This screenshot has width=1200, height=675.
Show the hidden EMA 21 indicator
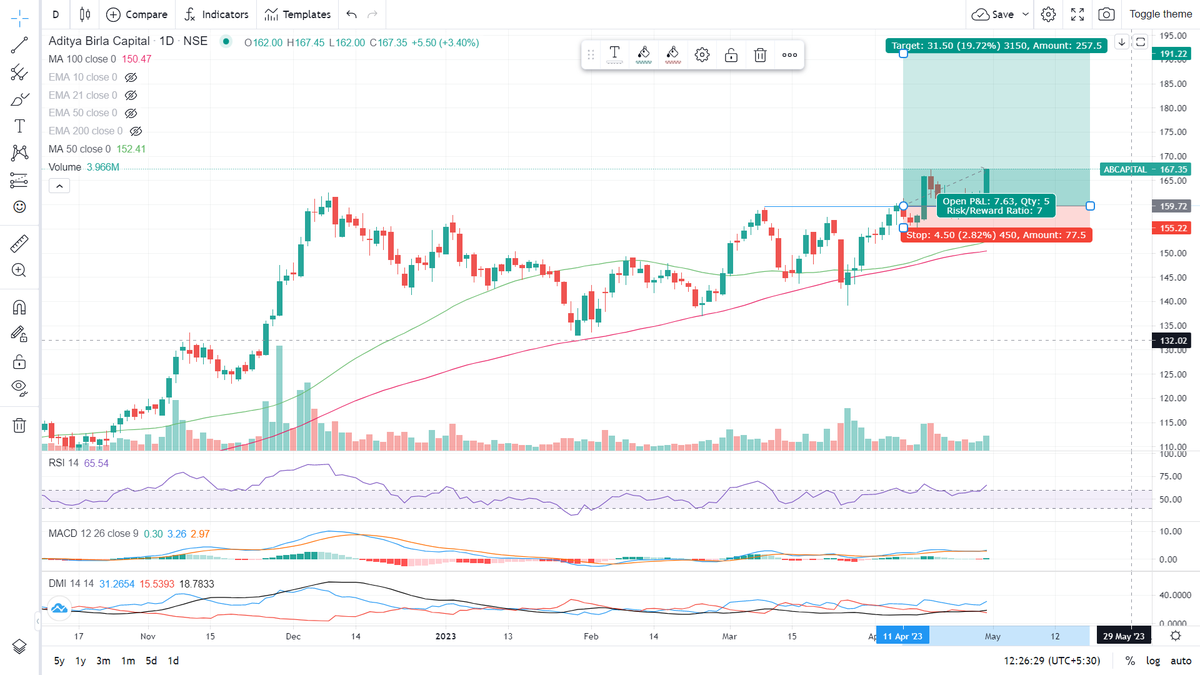(130, 95)
